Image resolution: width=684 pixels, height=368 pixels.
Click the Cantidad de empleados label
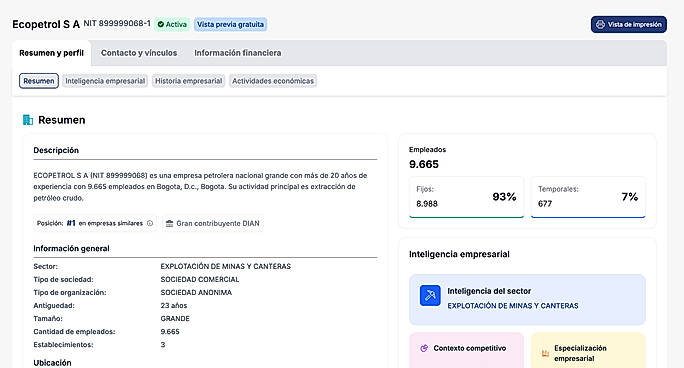[74, 332]
